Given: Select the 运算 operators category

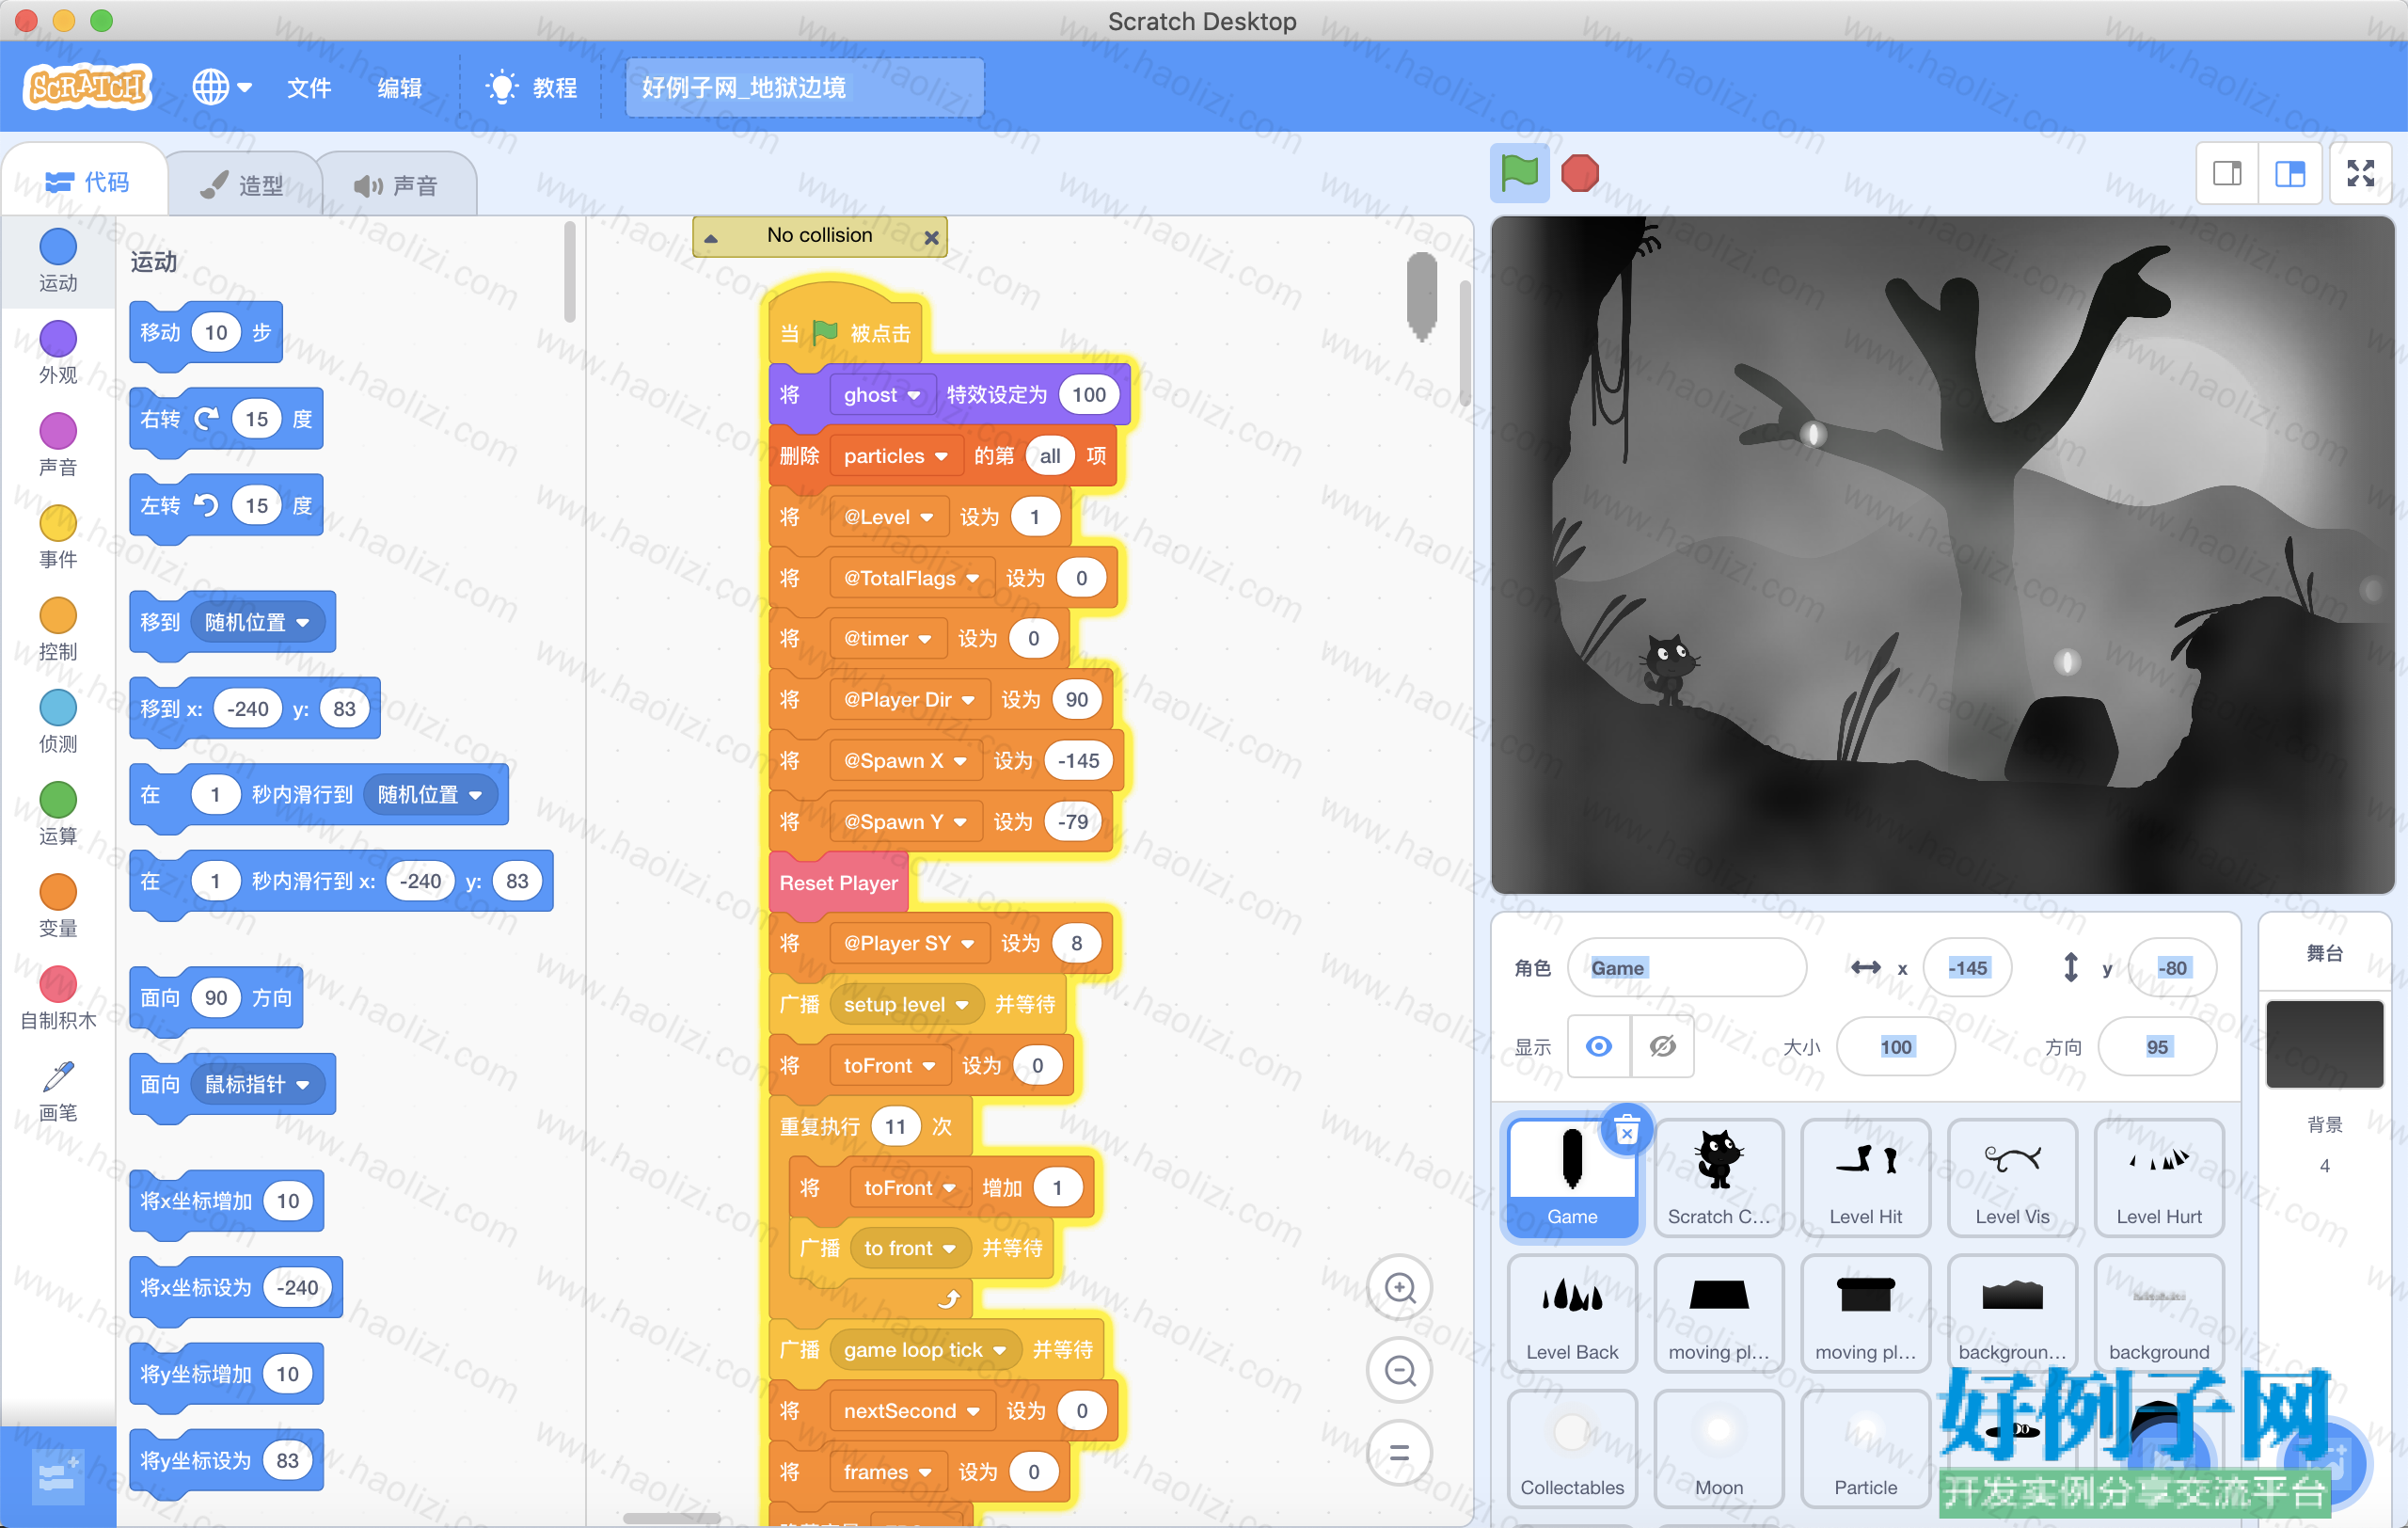Looking at the screenshot, I should [x=58, y=814].
